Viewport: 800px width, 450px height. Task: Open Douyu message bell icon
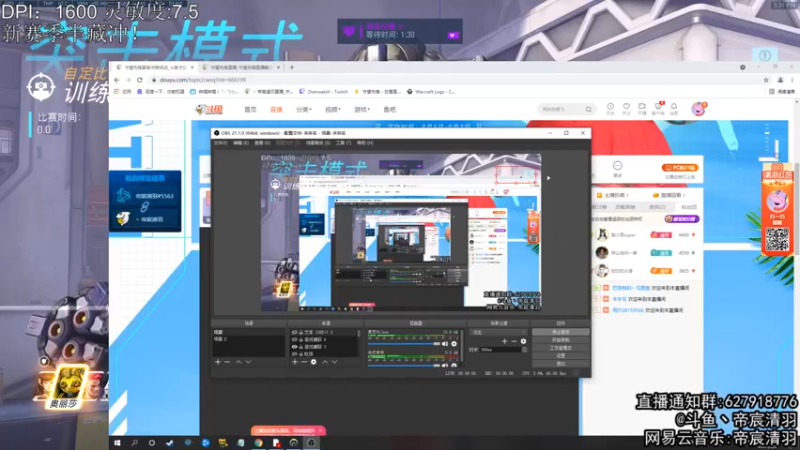coord(674,108)
